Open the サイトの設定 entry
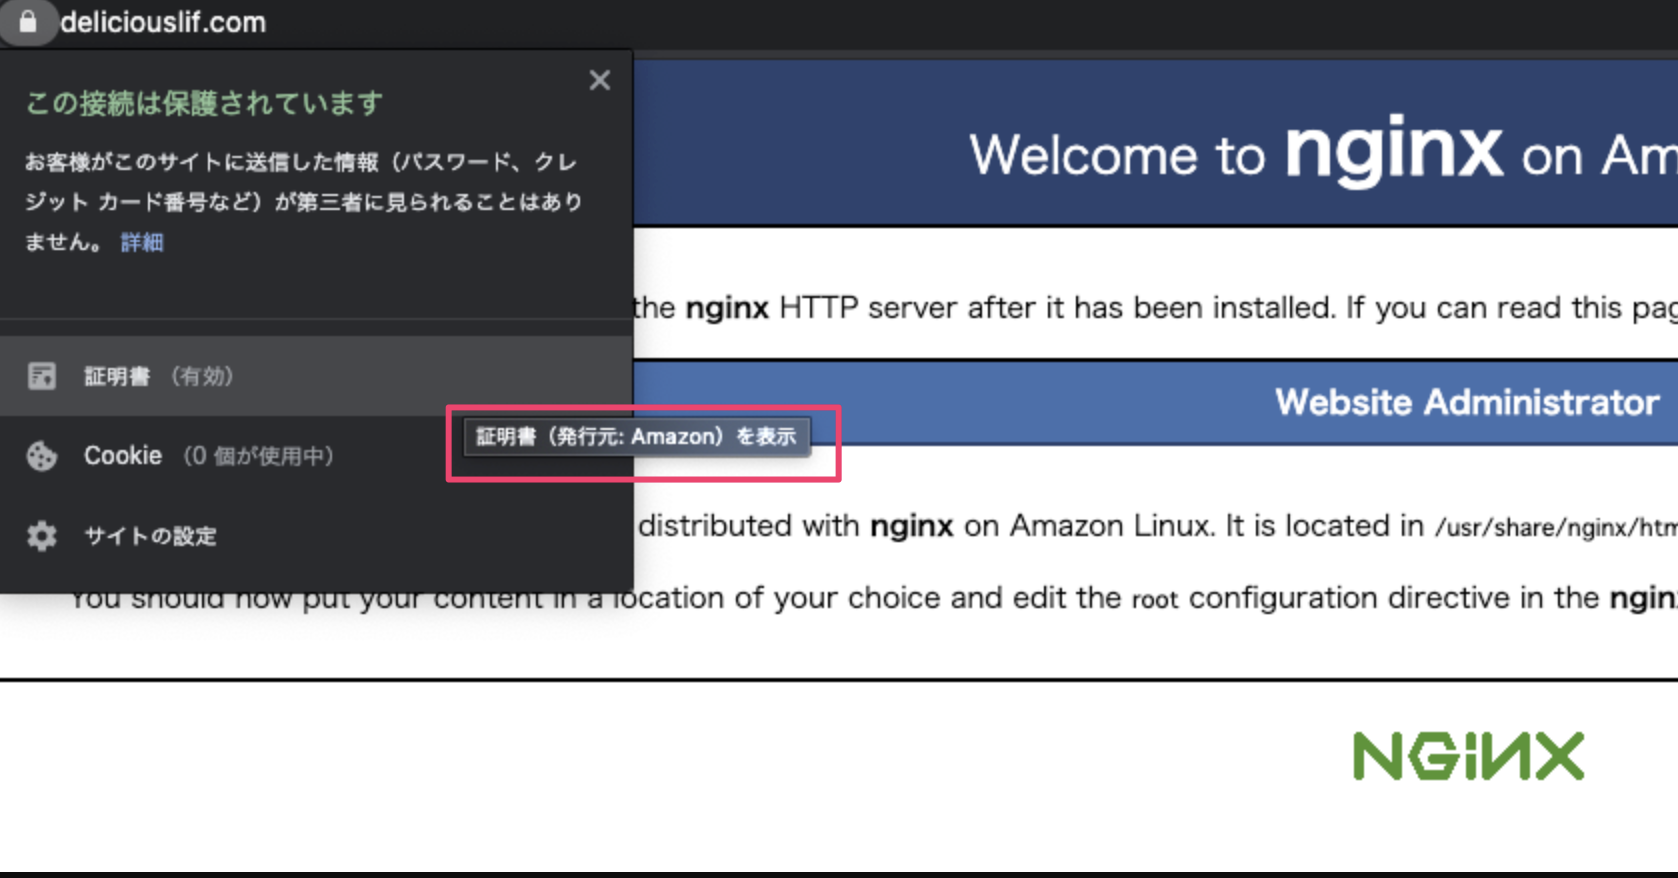 point(150,536)
